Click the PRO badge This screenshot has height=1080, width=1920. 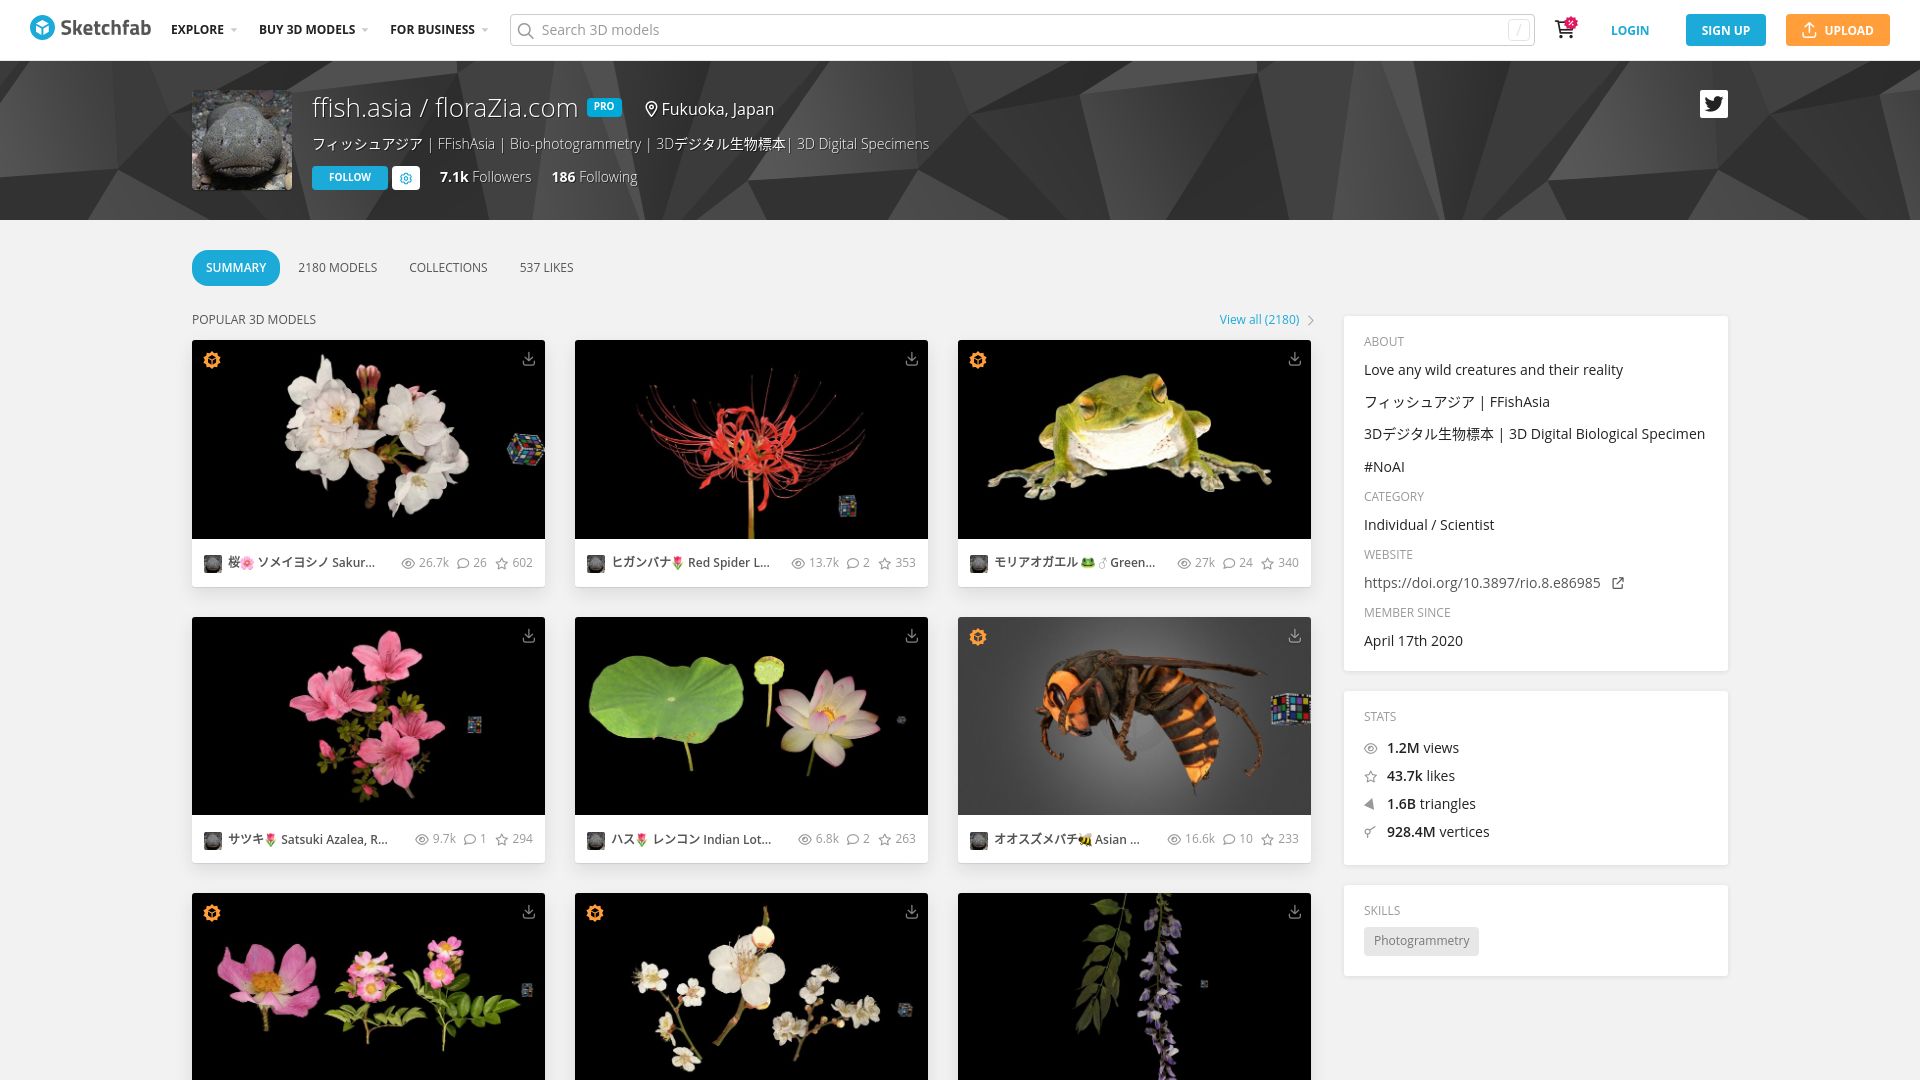pos(604,107)
